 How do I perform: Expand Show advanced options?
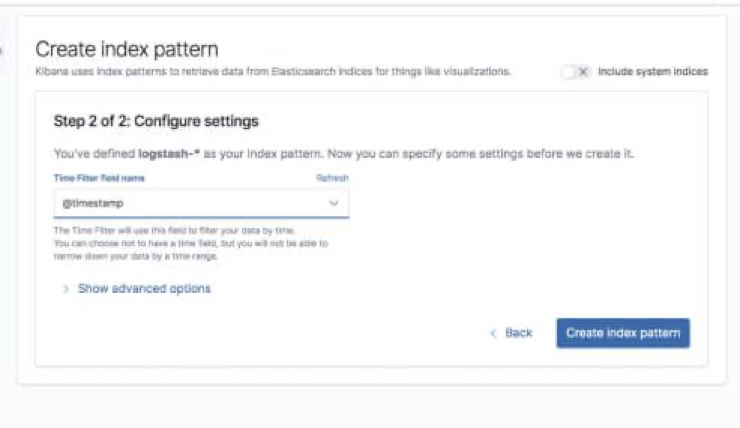point(144,289)
